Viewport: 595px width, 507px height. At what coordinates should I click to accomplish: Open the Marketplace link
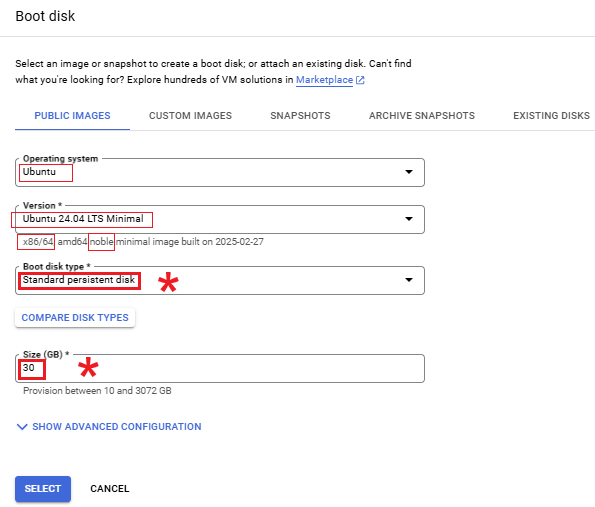coord(324,80)
